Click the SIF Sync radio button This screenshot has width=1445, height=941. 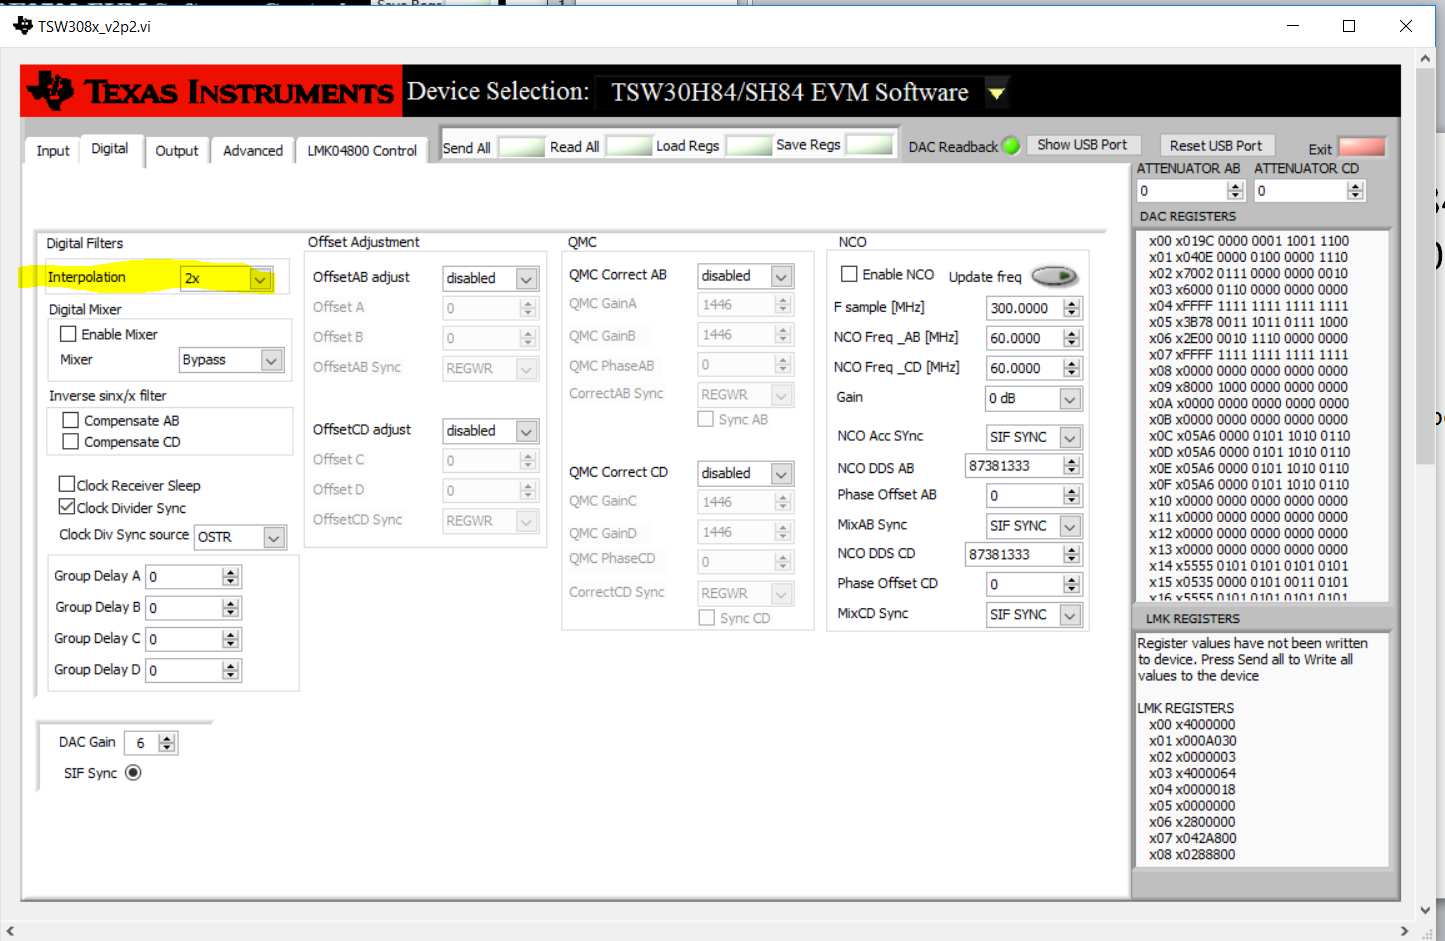[133, 773]
